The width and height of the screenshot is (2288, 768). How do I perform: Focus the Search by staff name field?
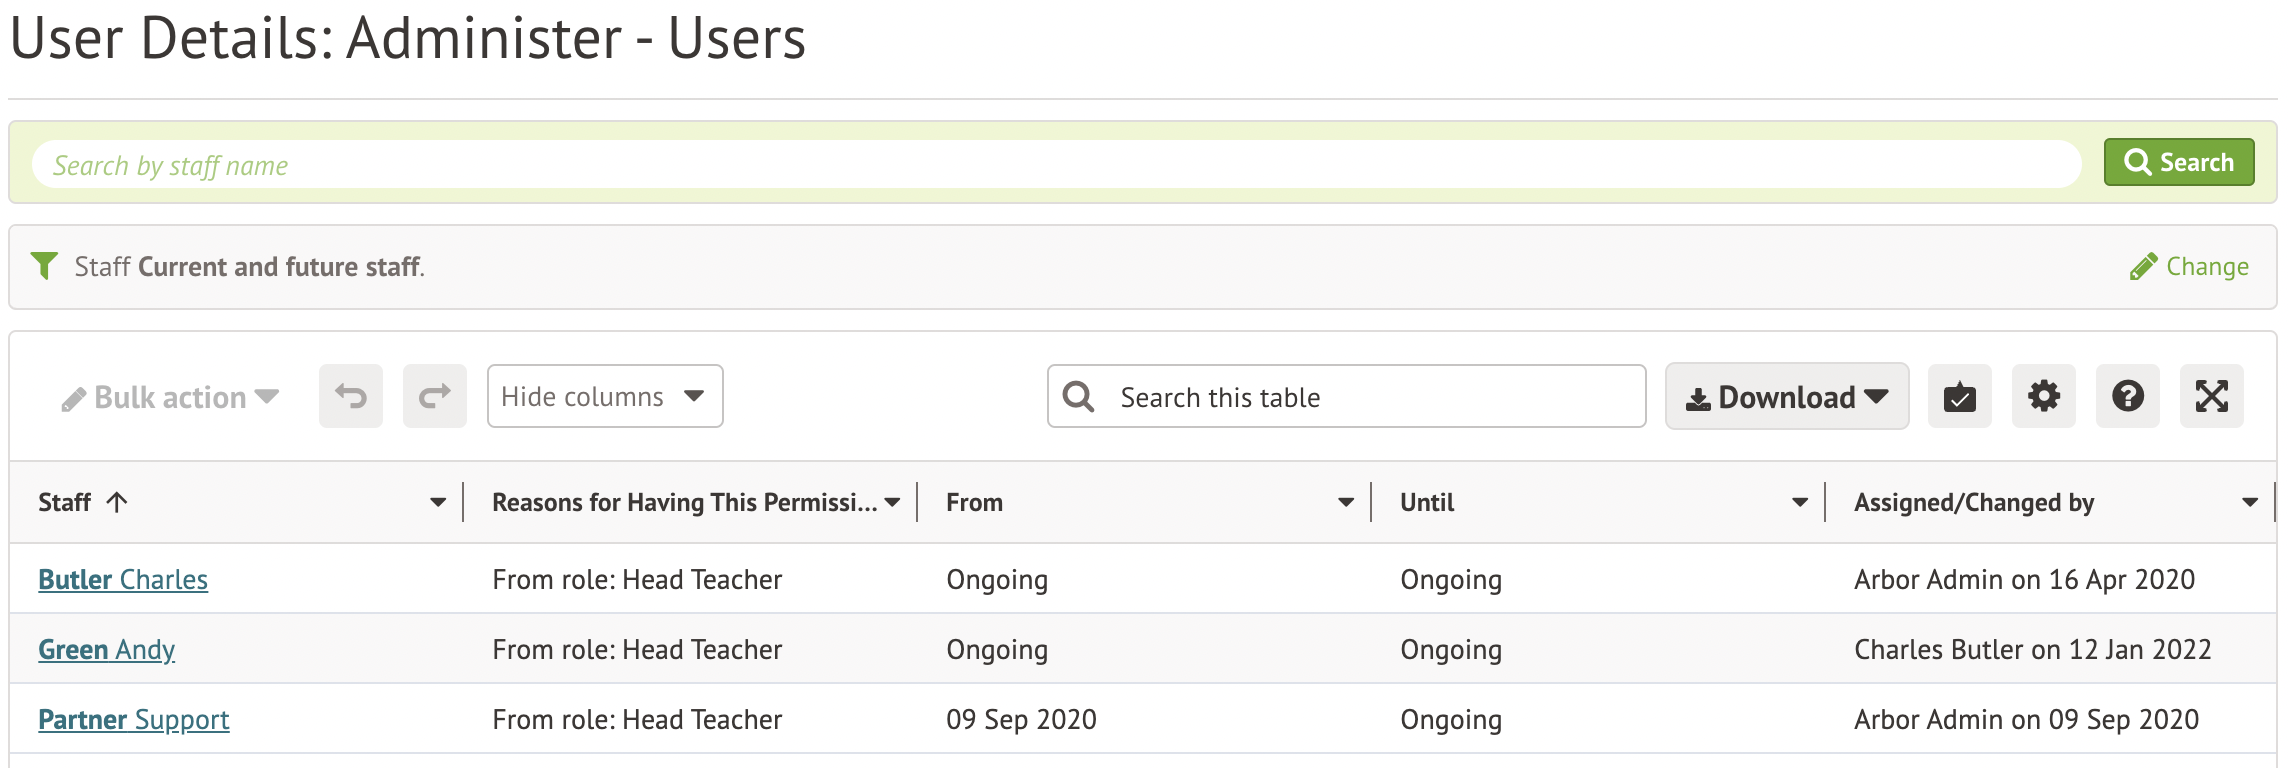point(1056,165)
